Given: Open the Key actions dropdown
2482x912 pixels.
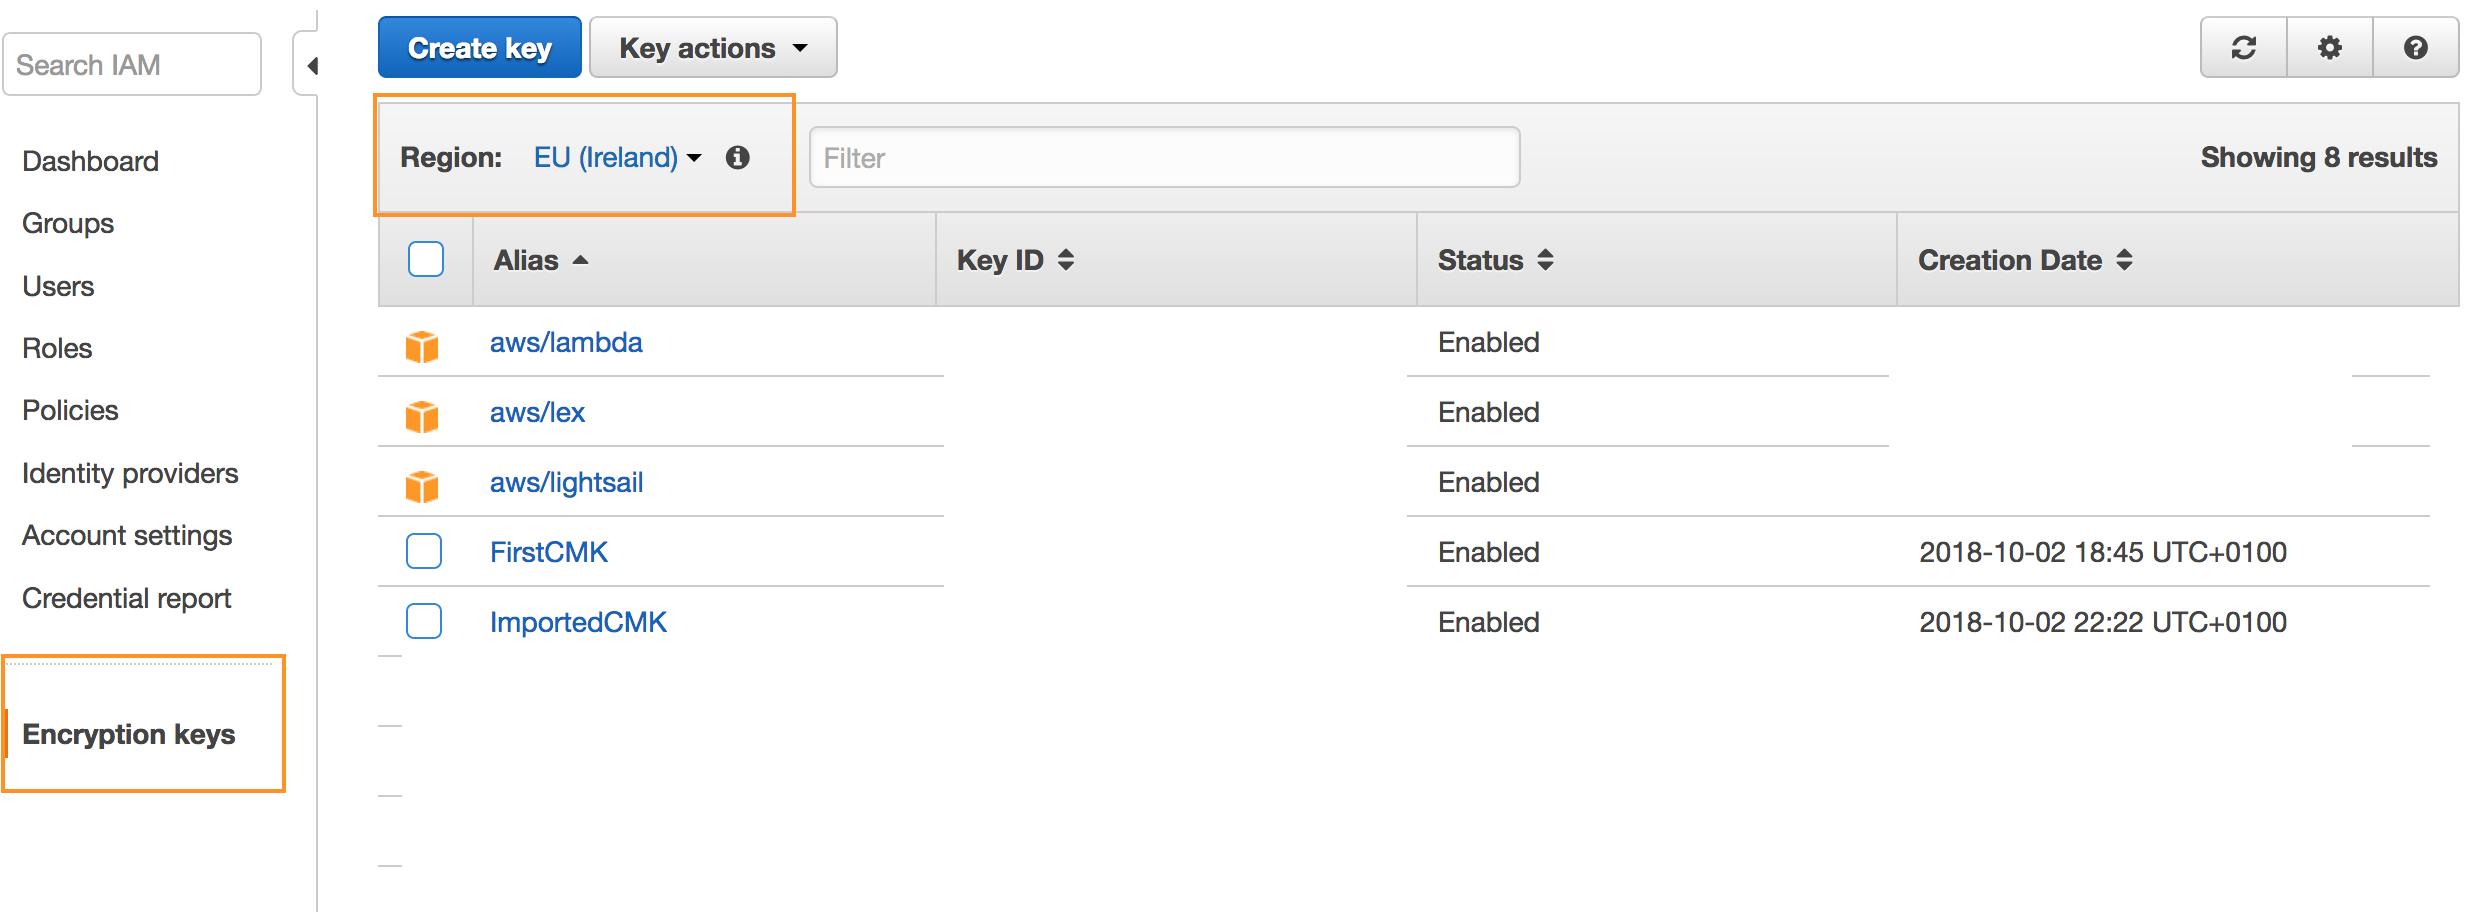Looking at the screenshot, I should tap(713, 48).
